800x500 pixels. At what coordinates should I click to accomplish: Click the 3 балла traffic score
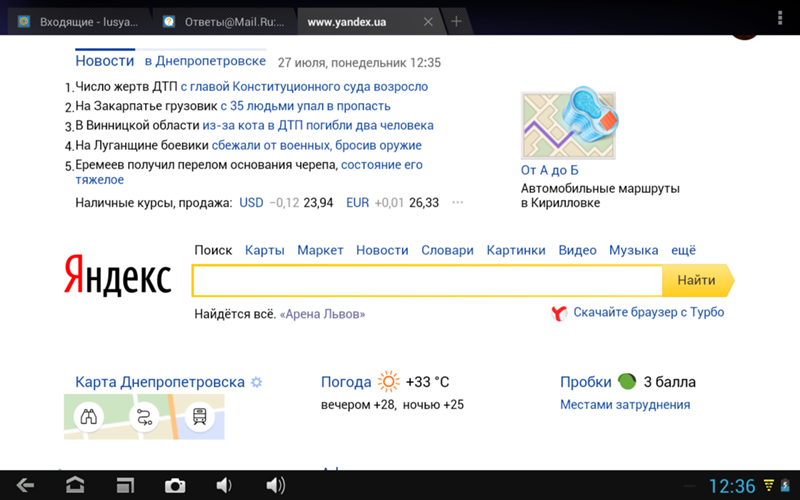coord(669,382)
